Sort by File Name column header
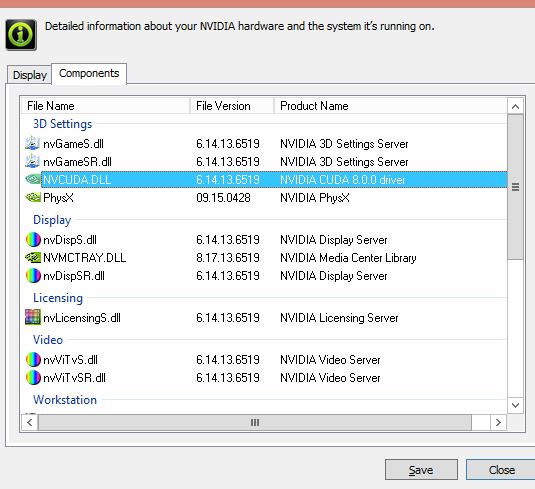The image size is (535, 489). tap(105, 106)
